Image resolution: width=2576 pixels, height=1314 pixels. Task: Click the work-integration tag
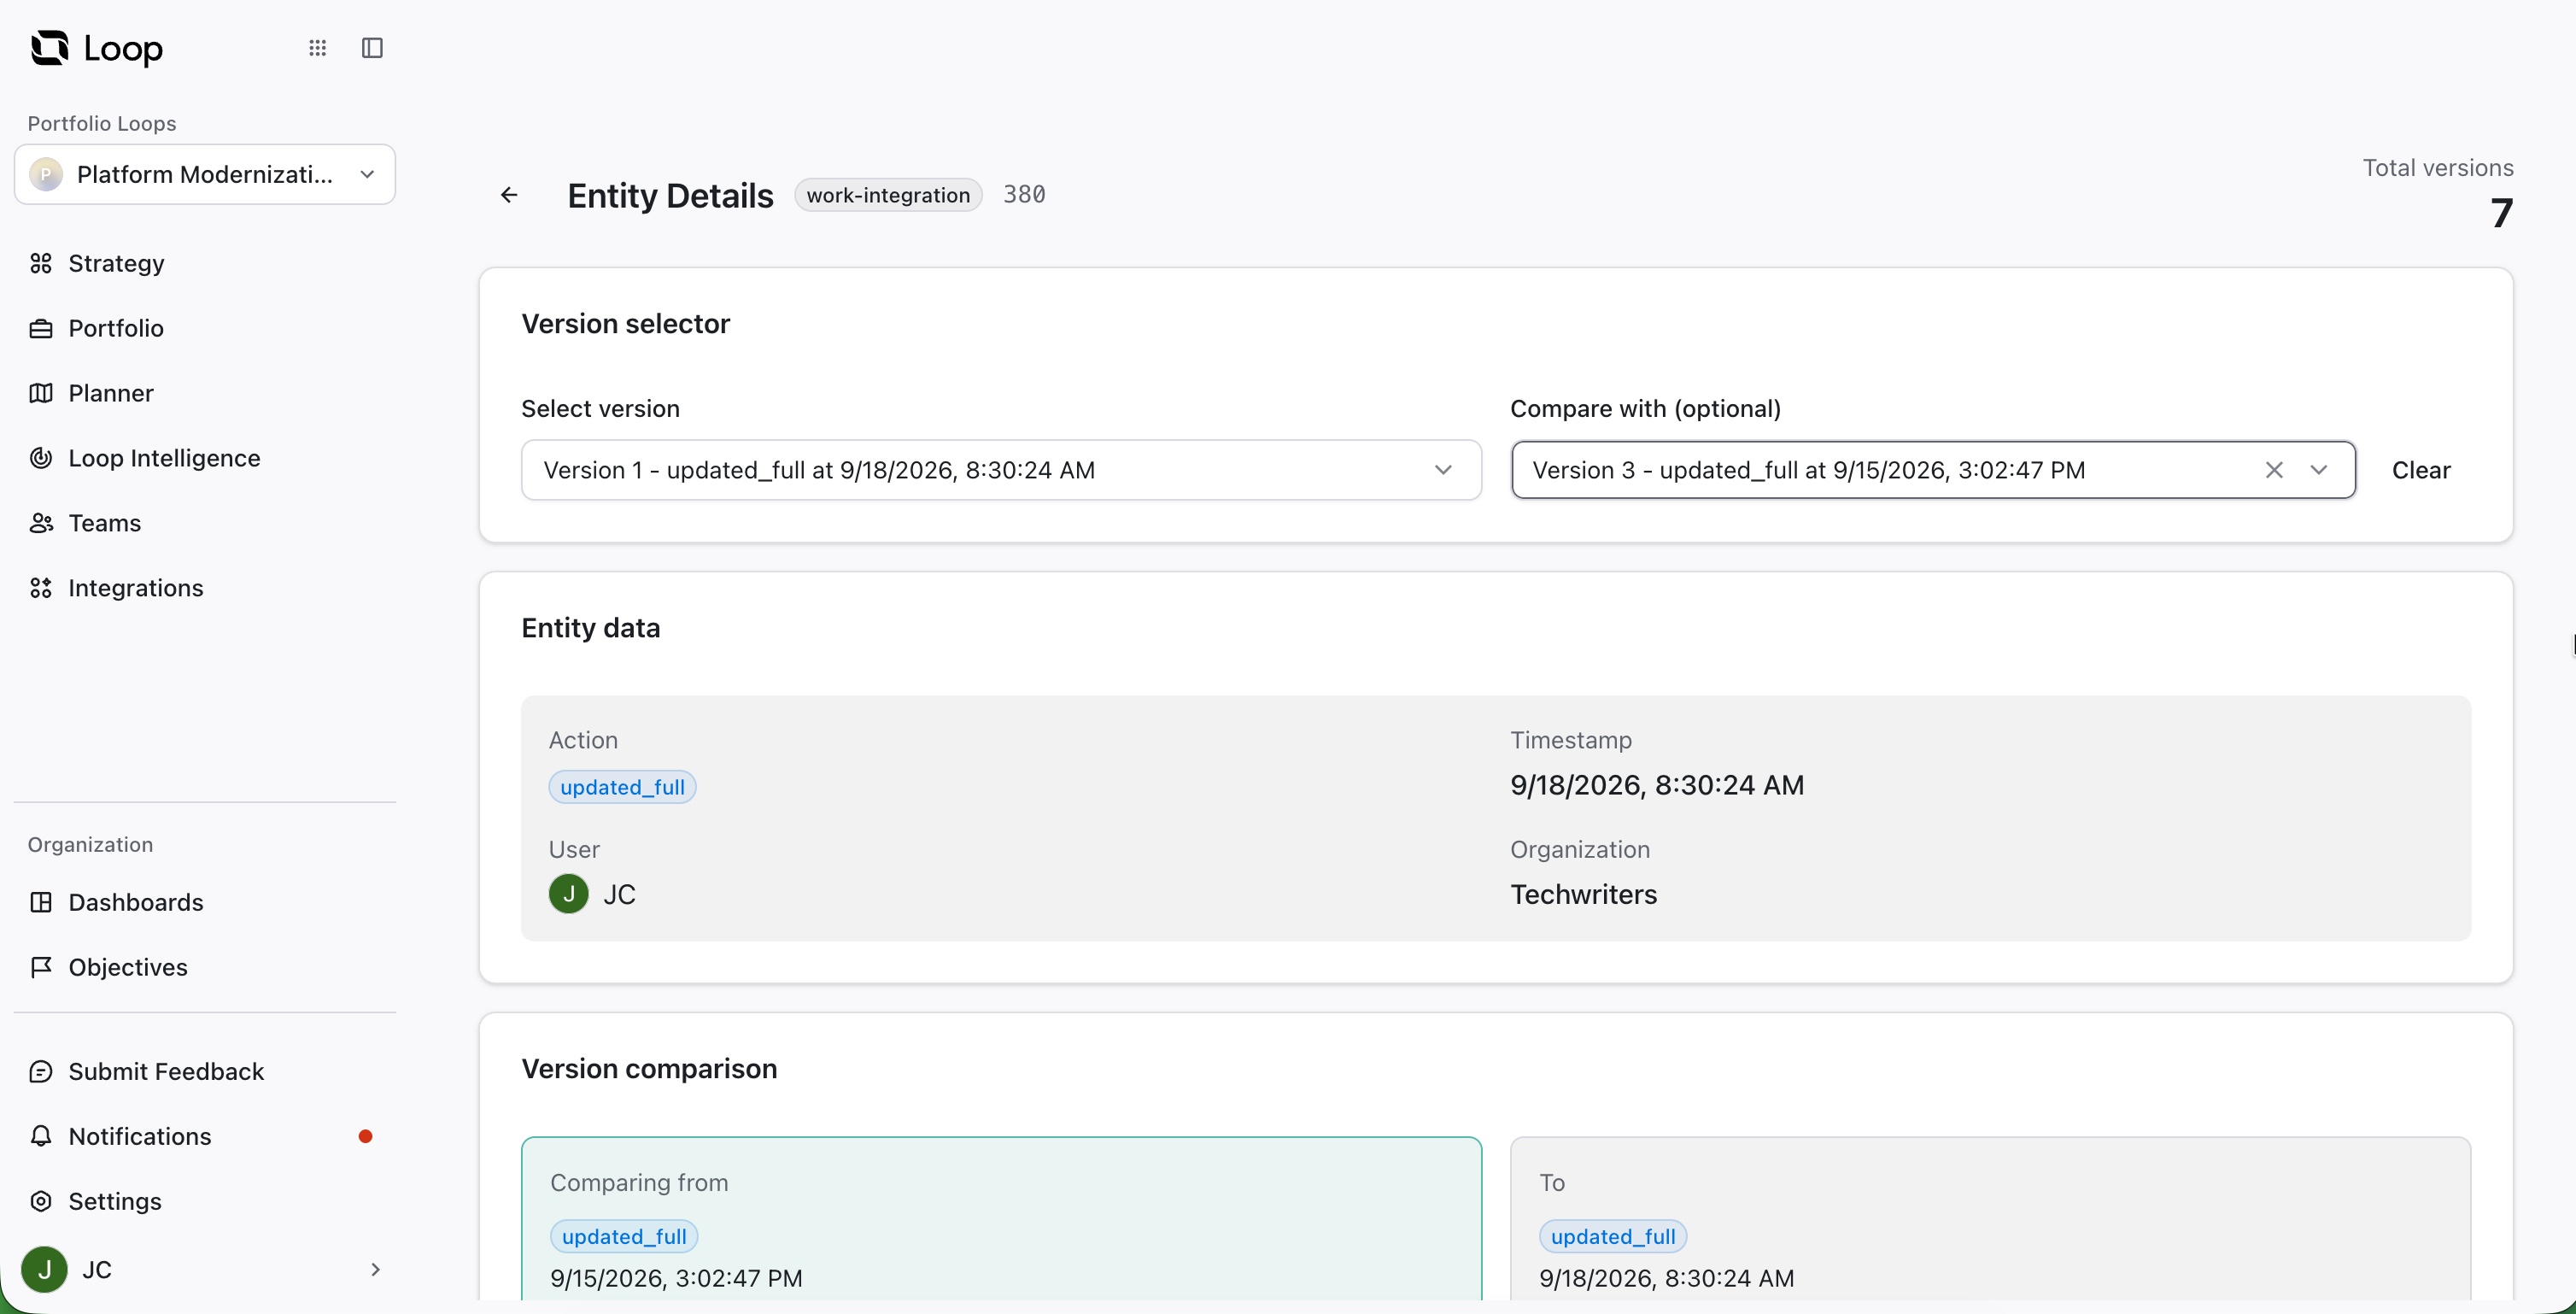[x=888, y=195]
